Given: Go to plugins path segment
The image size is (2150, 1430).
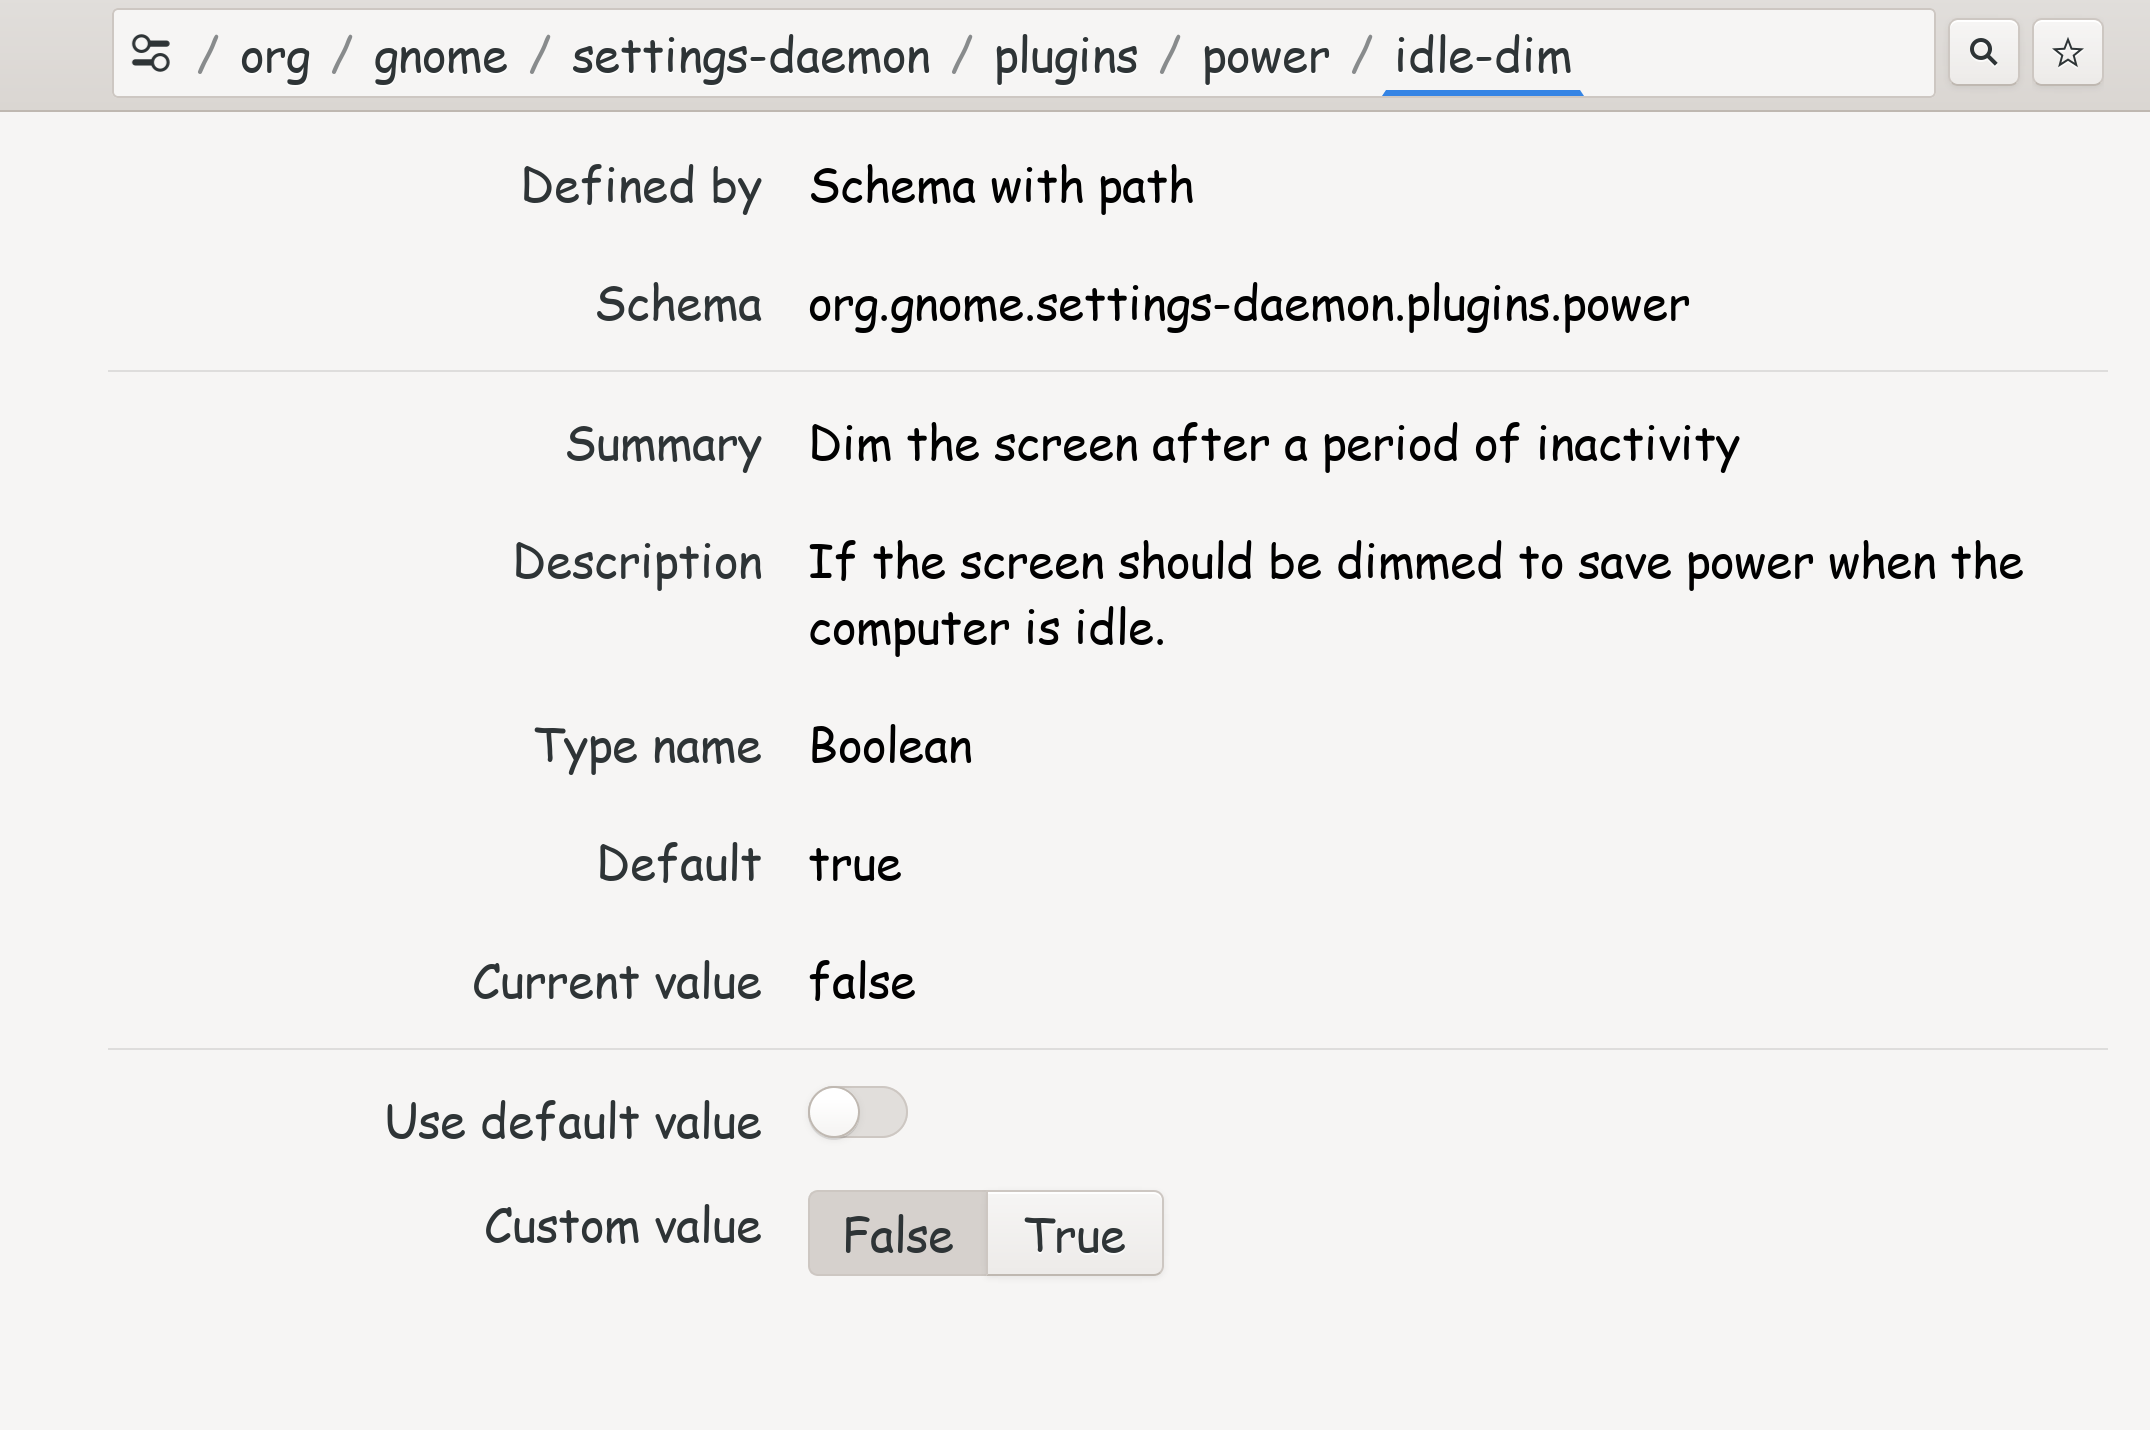Looking at the screenshot, I should (x=1065, y=56).
